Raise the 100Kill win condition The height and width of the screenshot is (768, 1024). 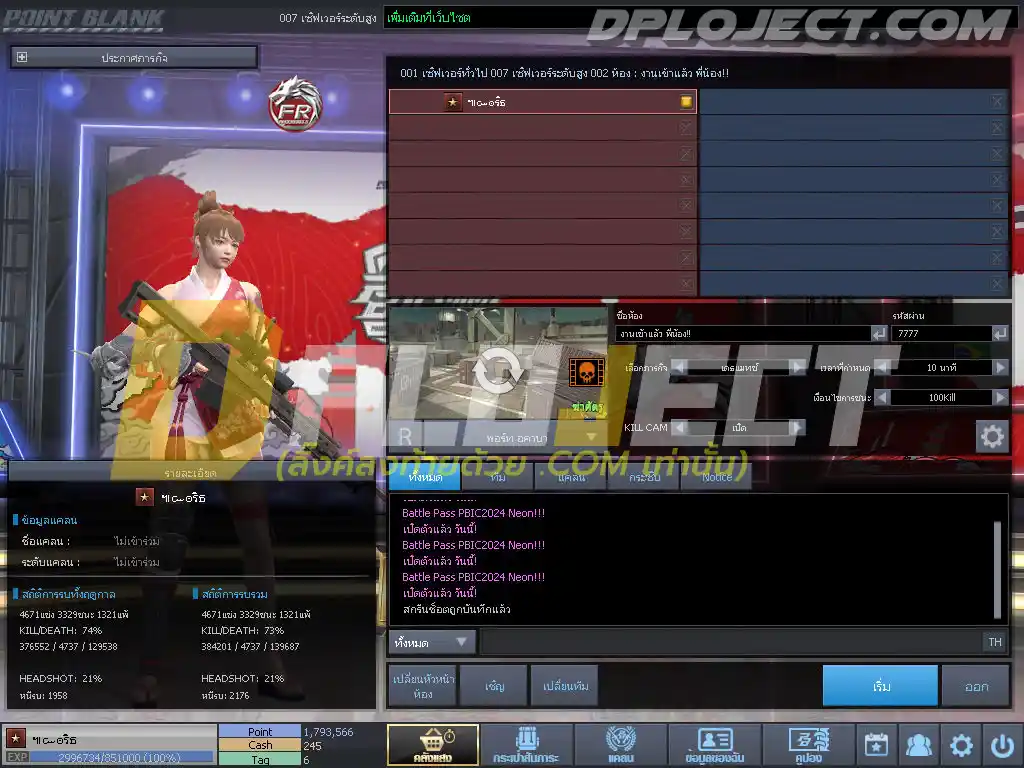[x=1000, y=397]
